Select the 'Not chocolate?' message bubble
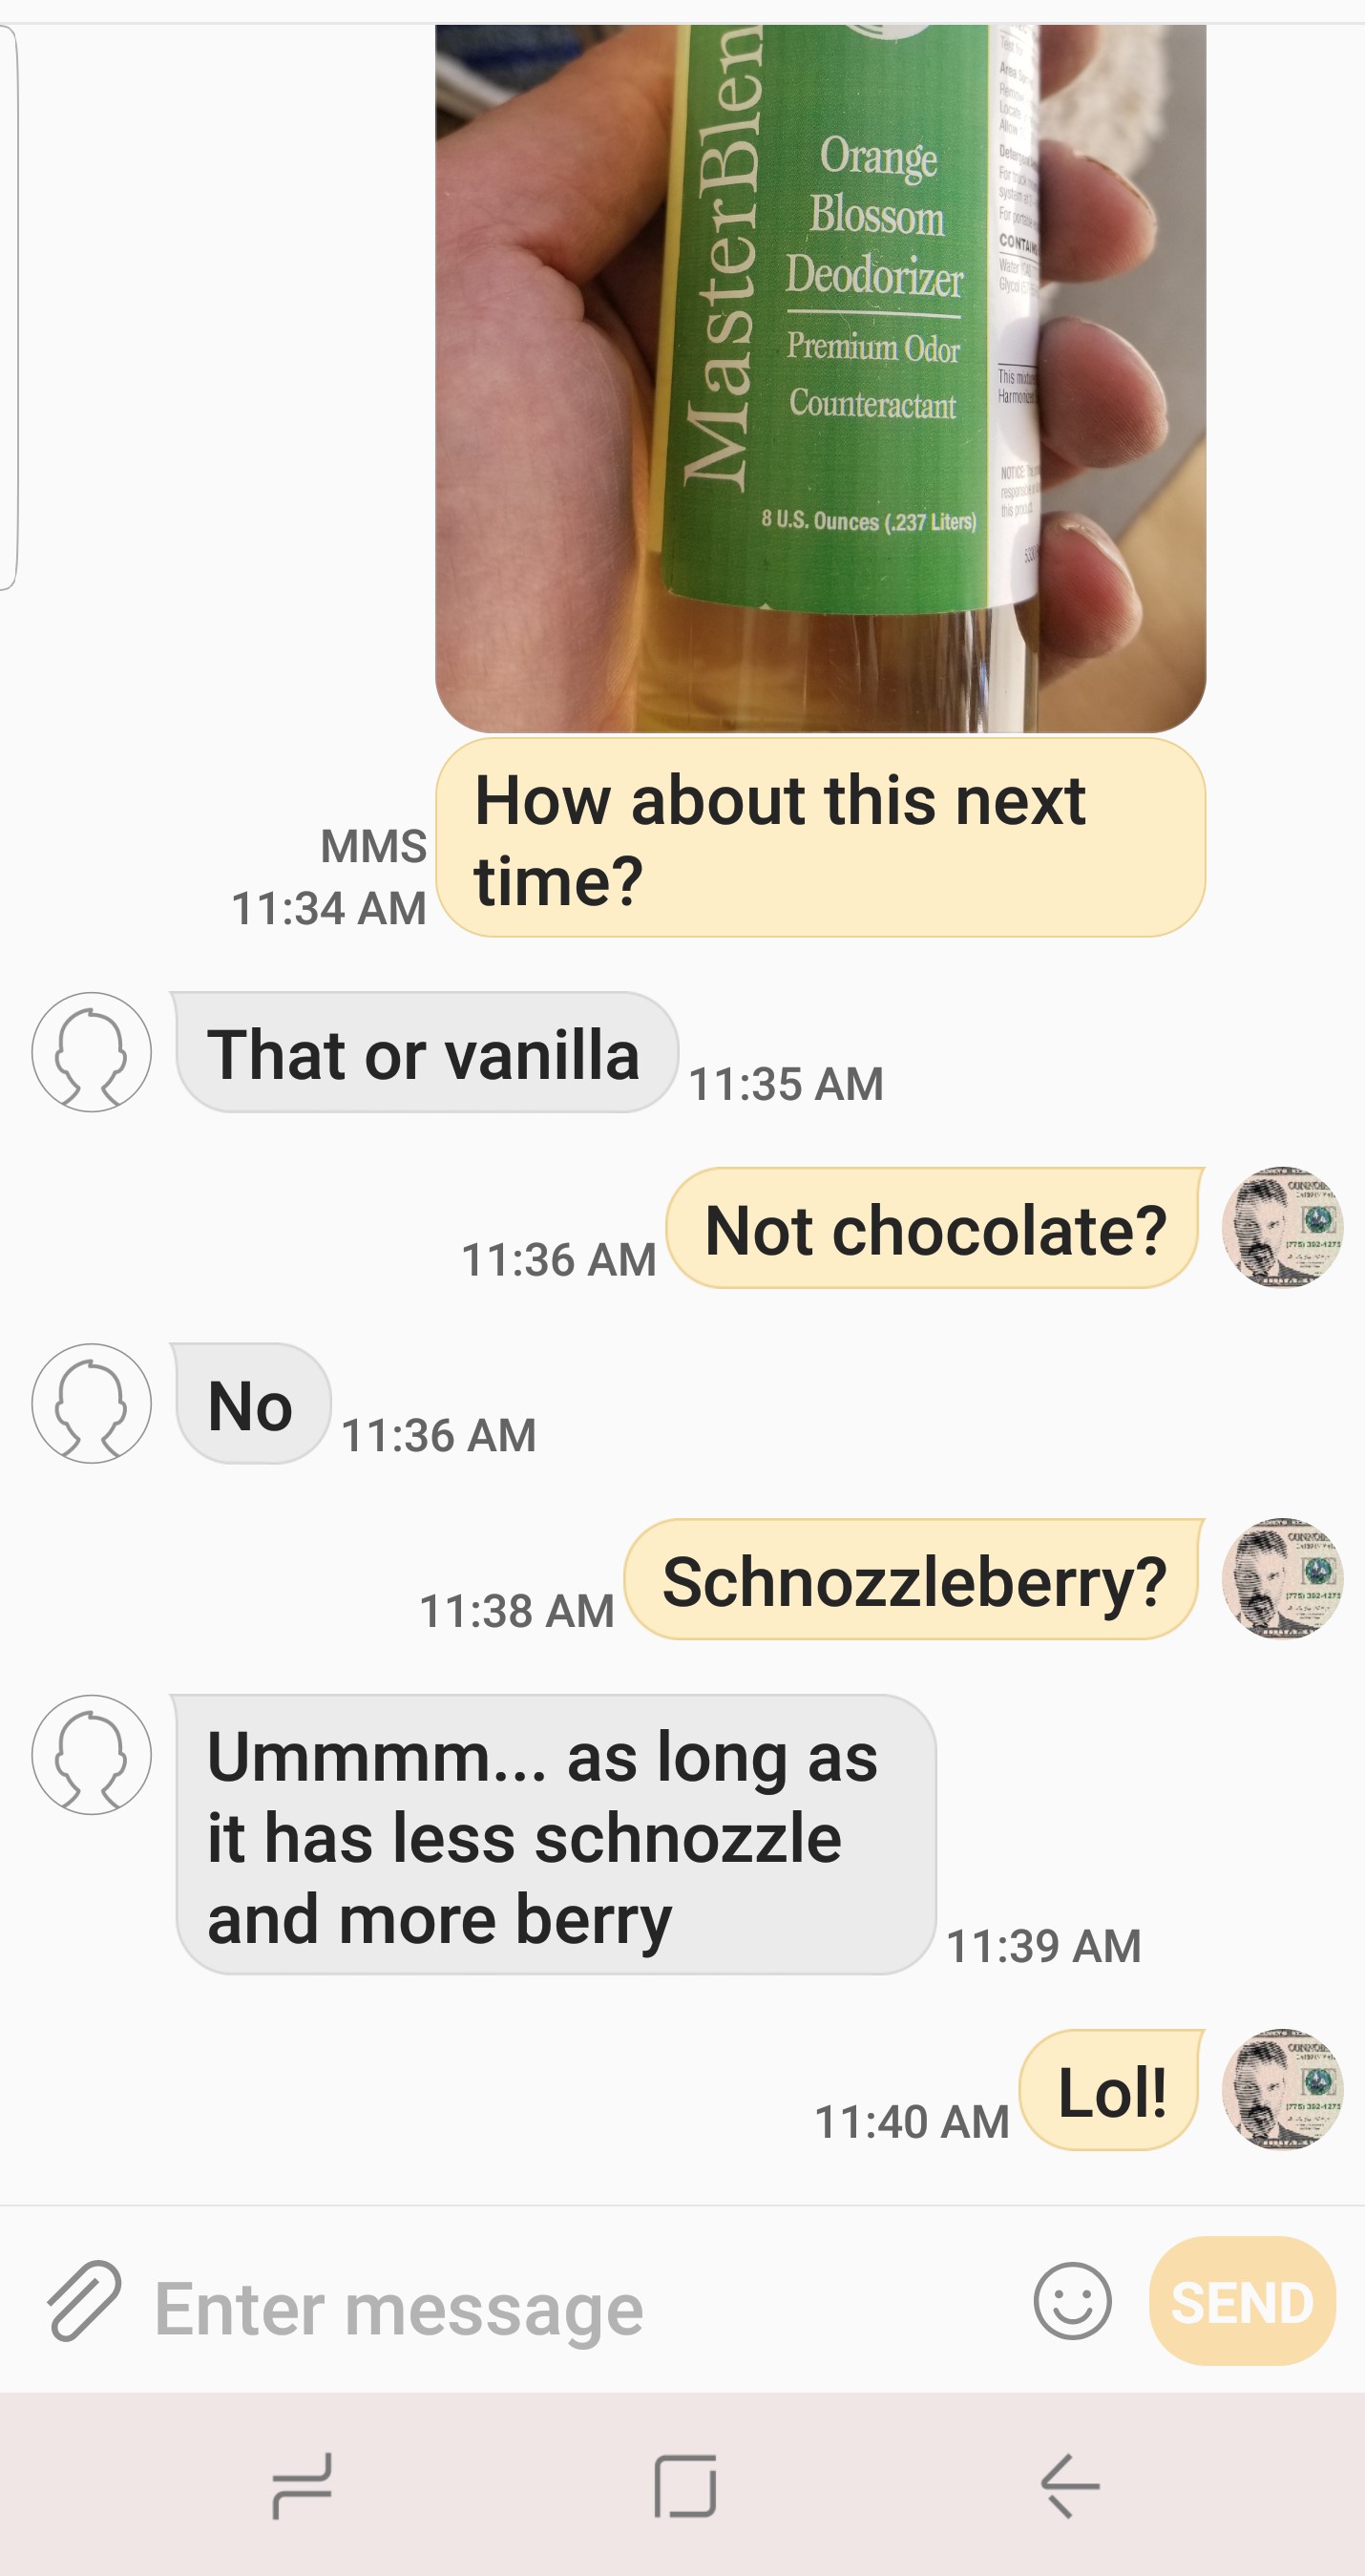 click(x=934, y=1228)
